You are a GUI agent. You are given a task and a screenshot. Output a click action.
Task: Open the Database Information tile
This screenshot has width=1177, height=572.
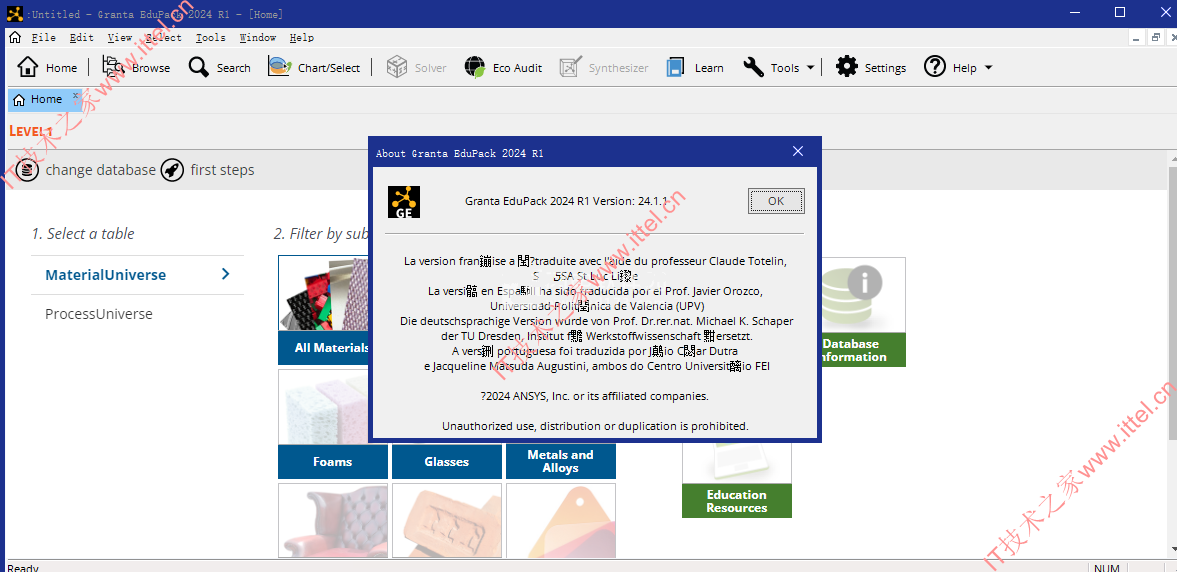(x=862, y=312)
